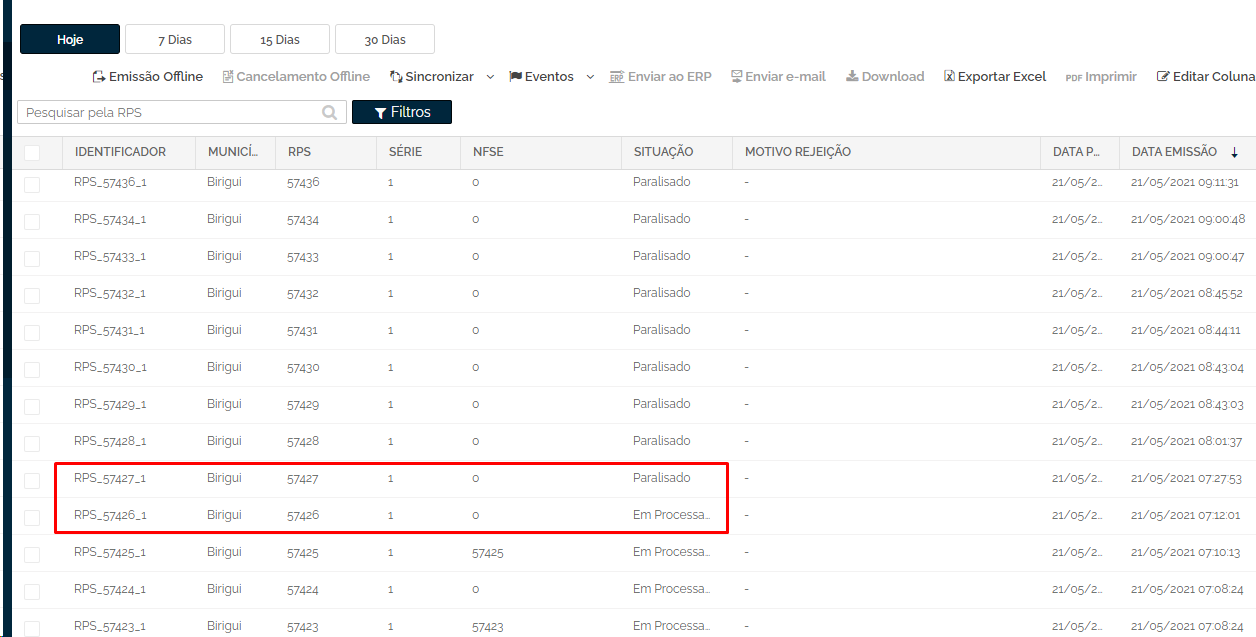Image resolution: width=1256 pixels, height=637 pixels.
Task: Expand the Sincronizar dropdown arrow
Action: click(490, 77)
